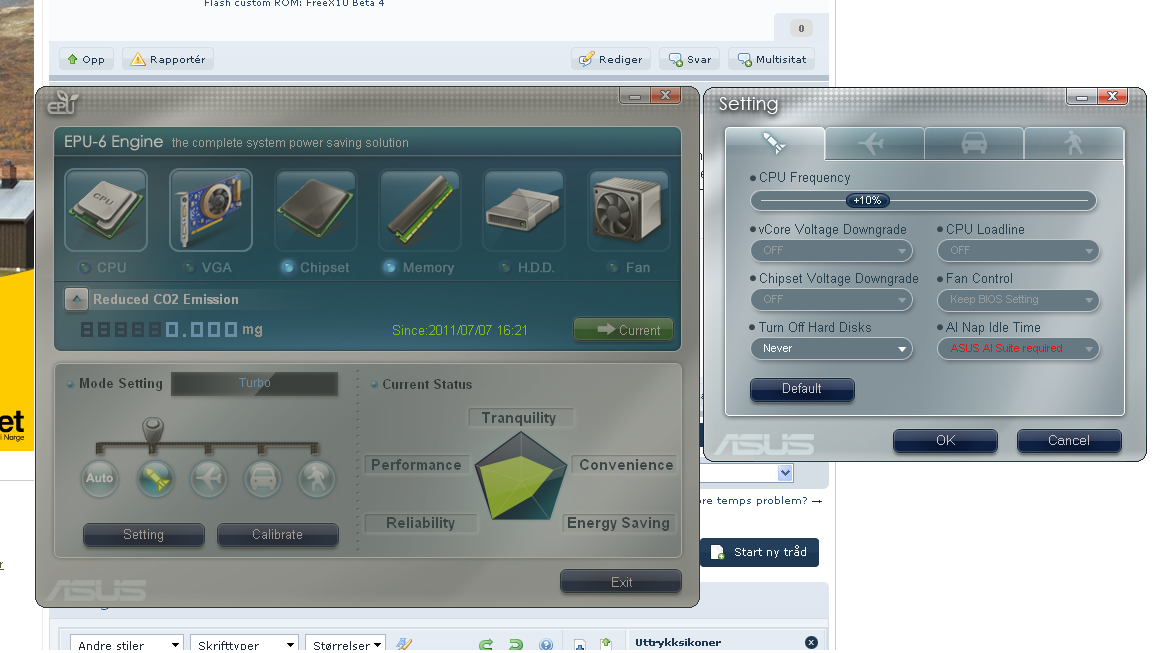Select the Chipset component icon
The height and width of the screenshot is (653, 1171).
pos(315,210)
